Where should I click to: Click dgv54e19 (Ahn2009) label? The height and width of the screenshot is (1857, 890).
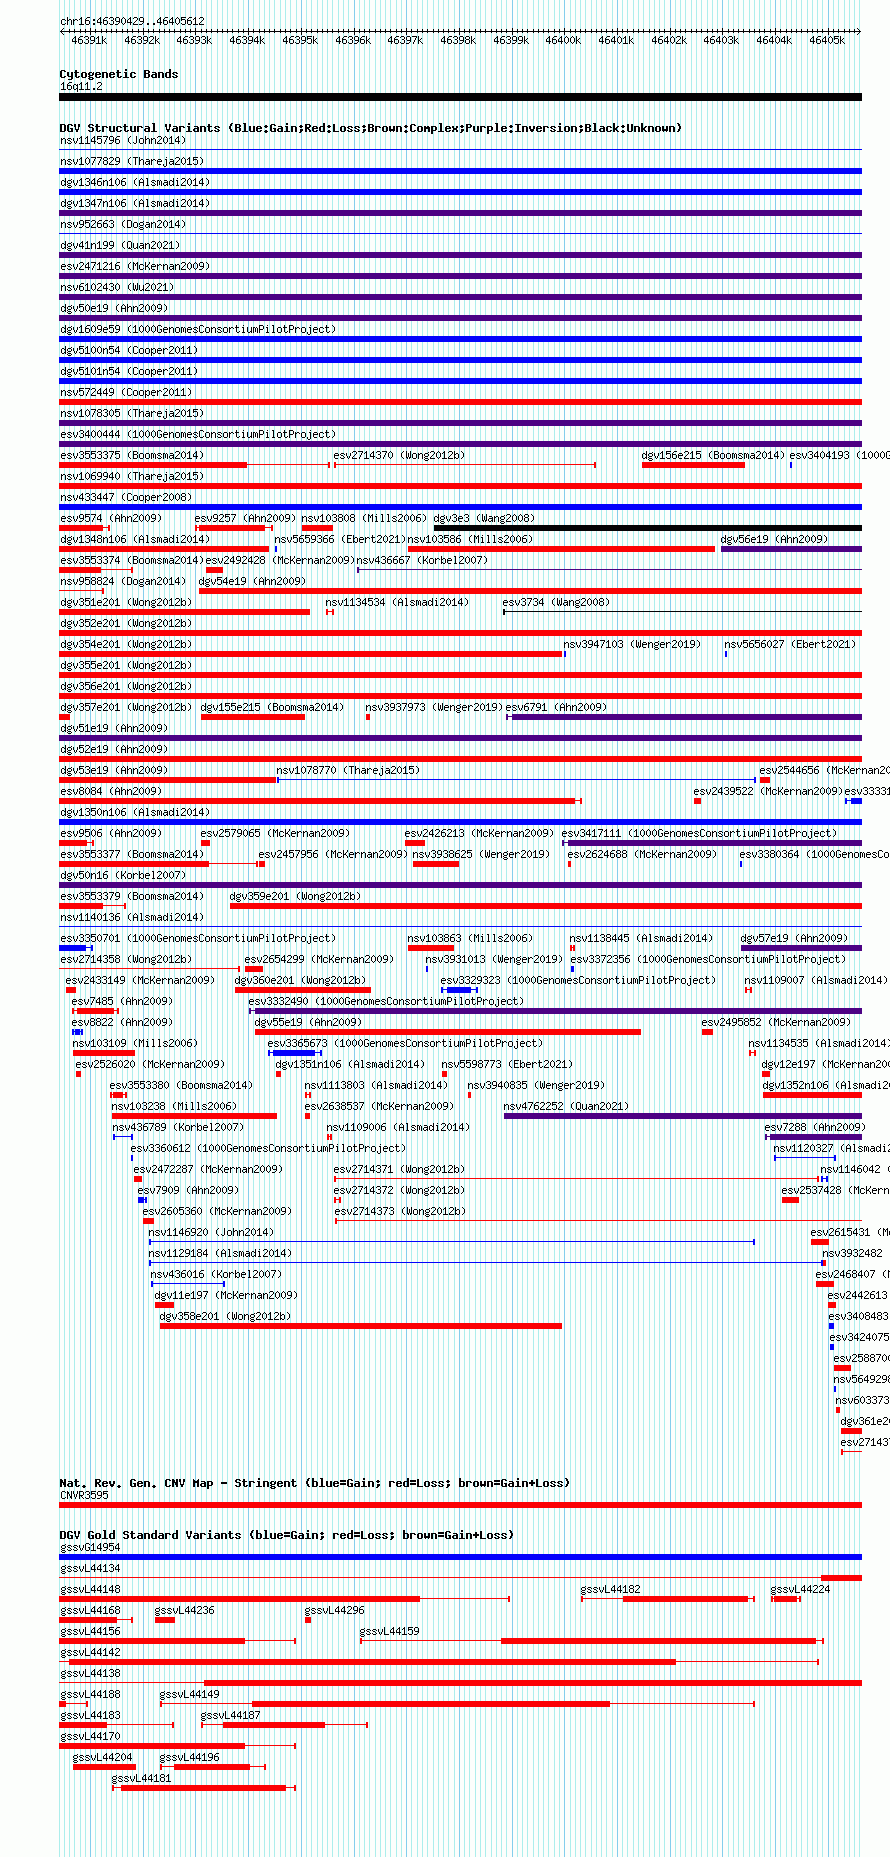coord(252,581)
